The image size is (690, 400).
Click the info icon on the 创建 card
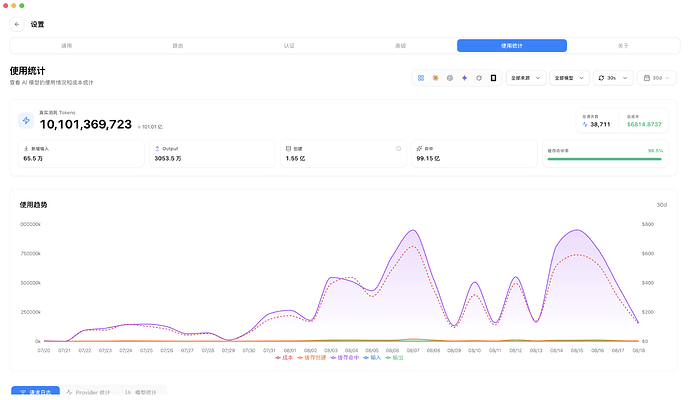pos(398,149)
